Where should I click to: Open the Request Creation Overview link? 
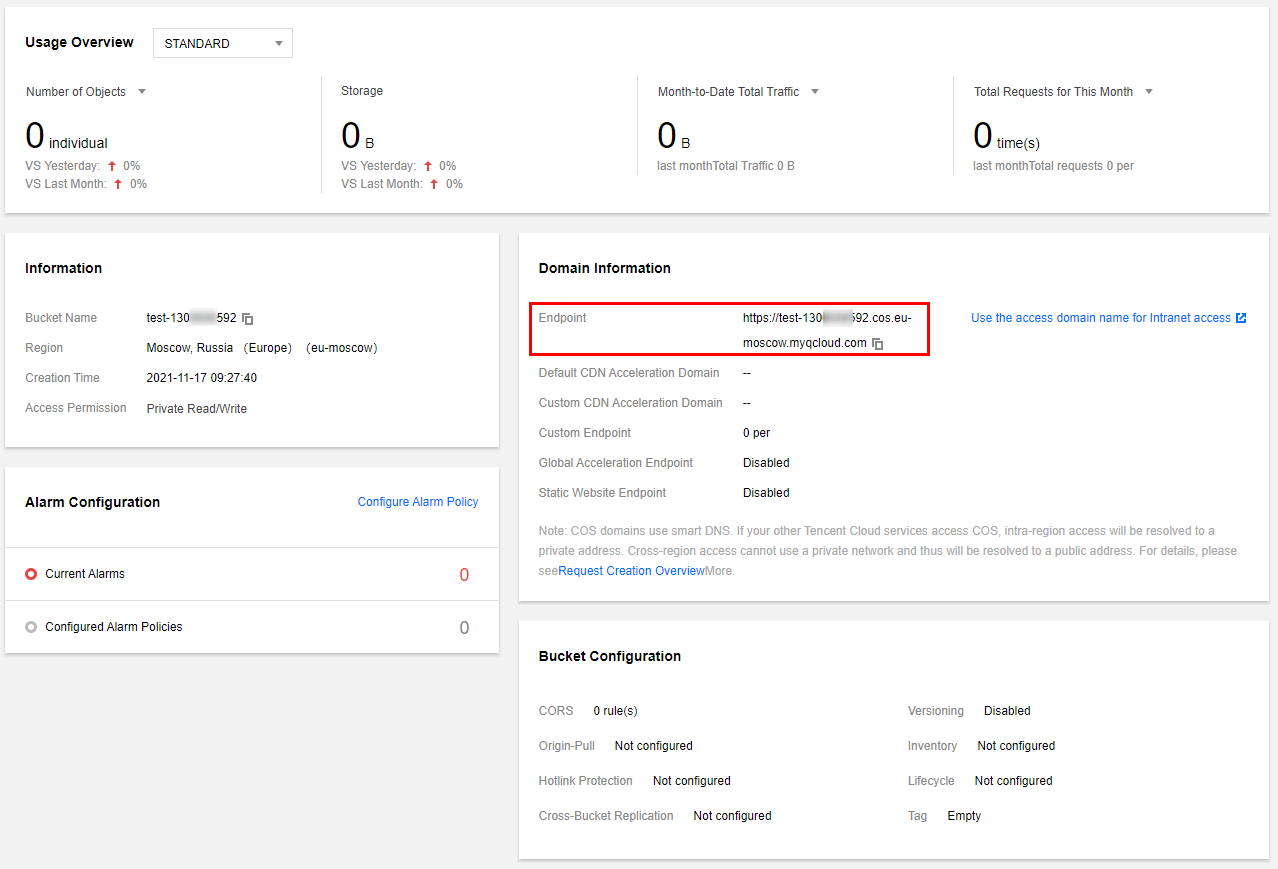[631, 571]
